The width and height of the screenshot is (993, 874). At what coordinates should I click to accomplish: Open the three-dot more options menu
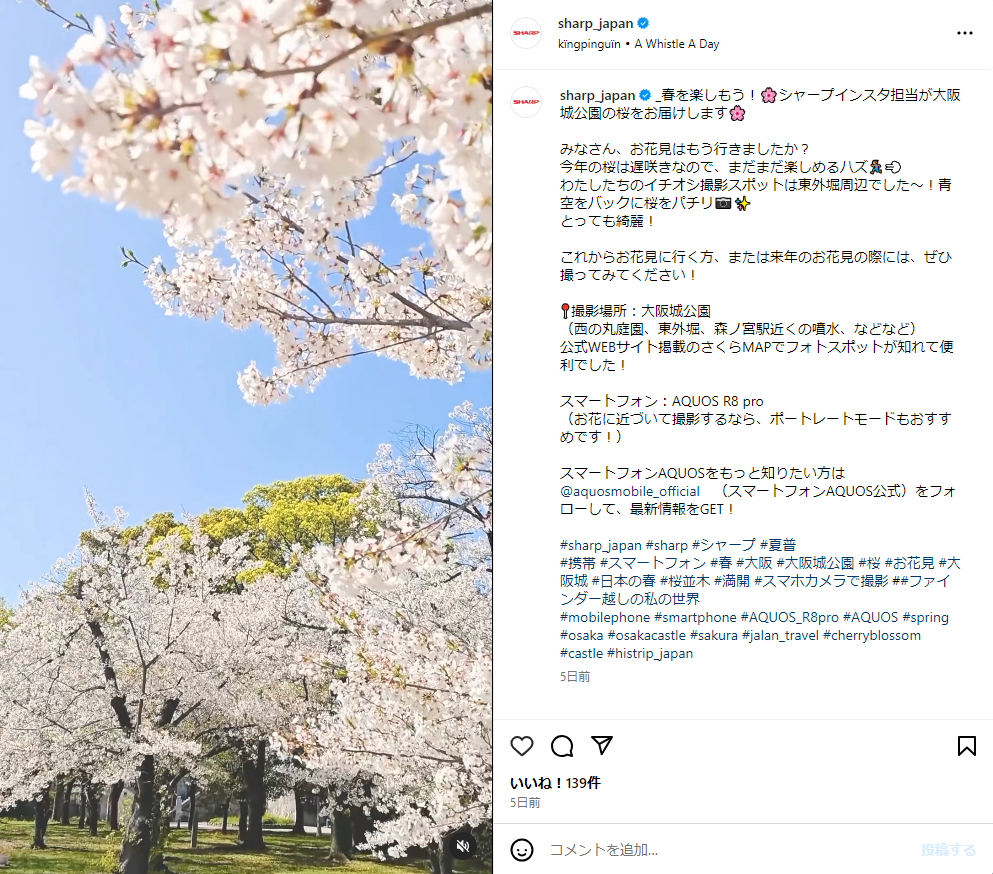(965, 33)
